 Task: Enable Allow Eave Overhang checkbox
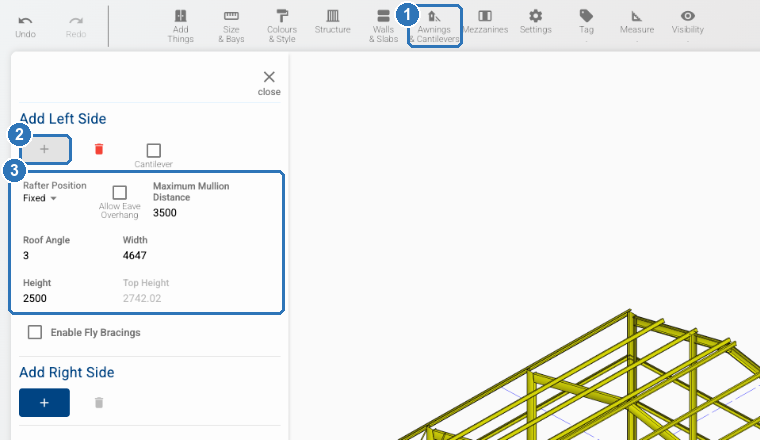point(120,192)
